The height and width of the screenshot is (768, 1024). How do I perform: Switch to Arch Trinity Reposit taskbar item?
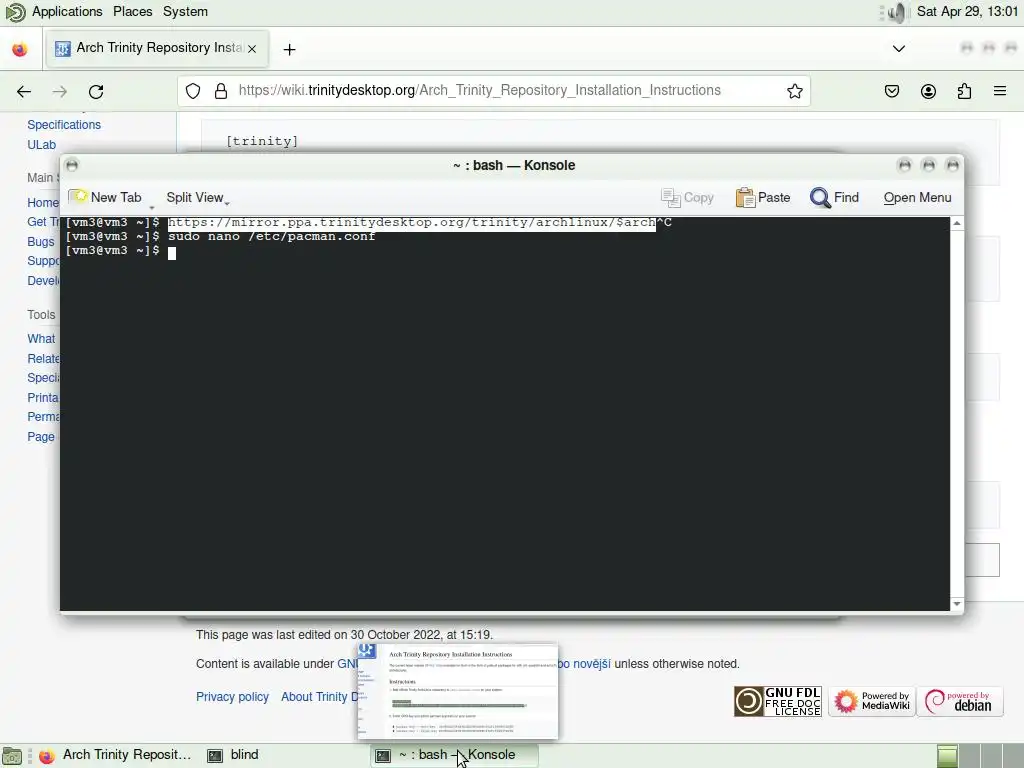[115, 755]
